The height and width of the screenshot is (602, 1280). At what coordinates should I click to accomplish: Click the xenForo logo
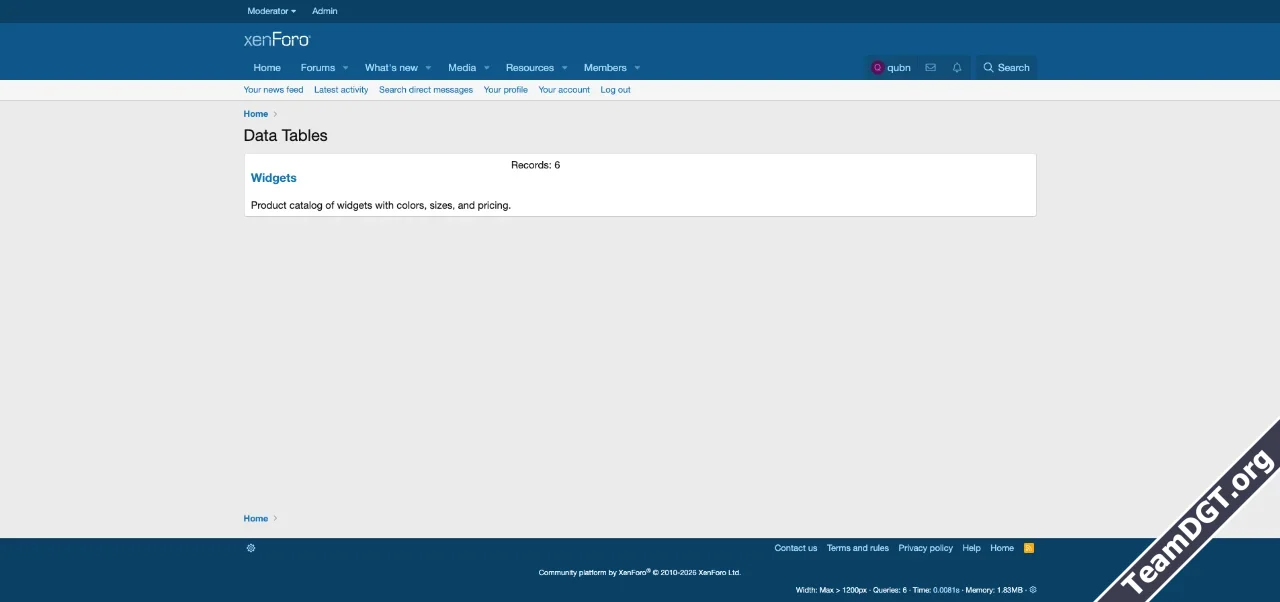tap(277, 40)
